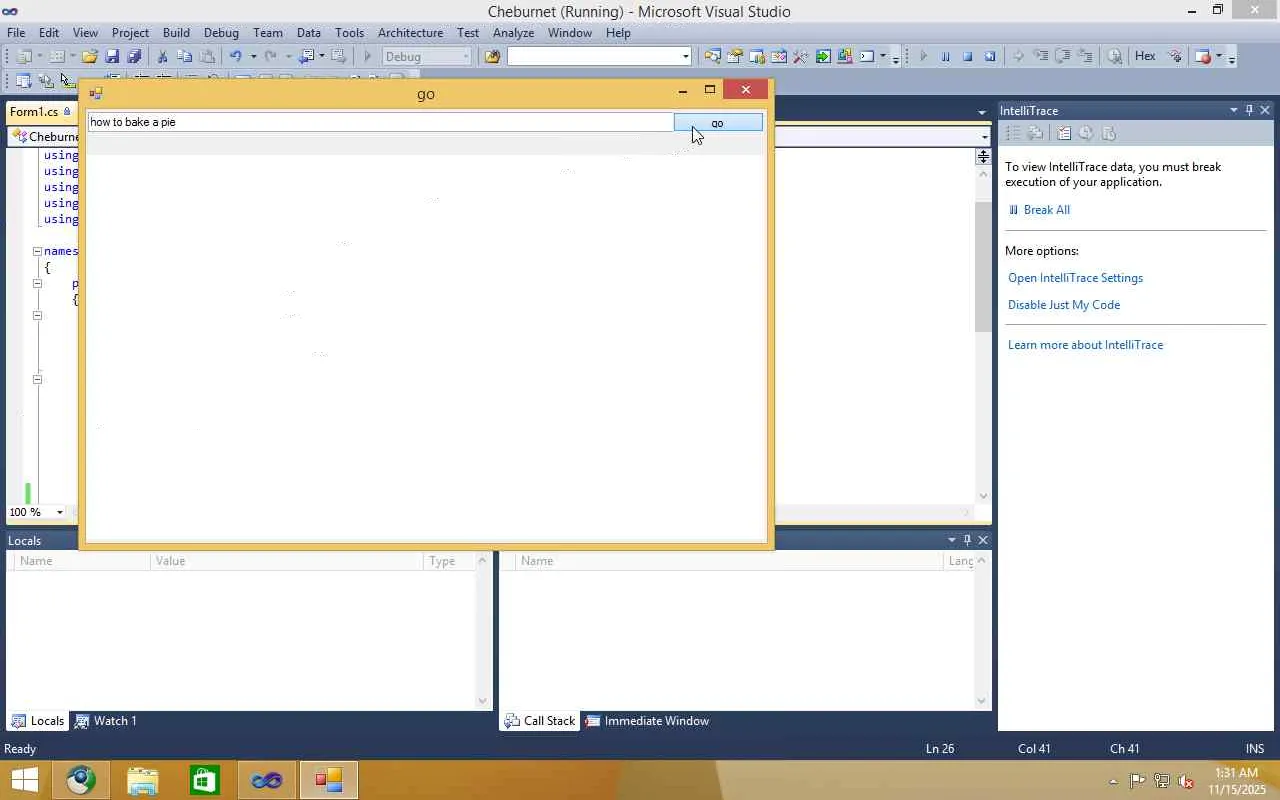Open IntelliTrace window position dropdown arrow
This screenshot has width=1280, height=800.
(x=1234, y=110)
